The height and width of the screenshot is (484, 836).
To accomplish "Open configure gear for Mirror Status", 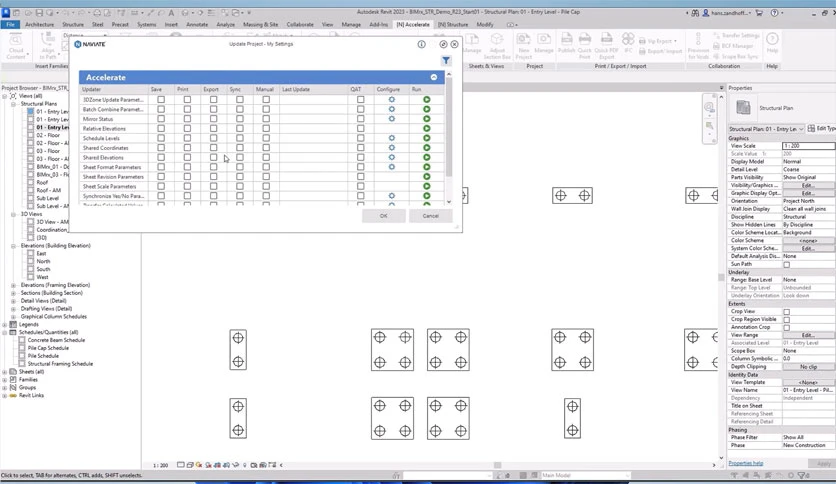I will (391, 119).
